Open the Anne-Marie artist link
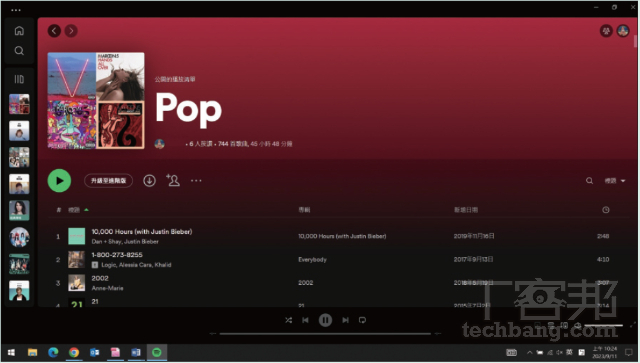640x363 pixels. [107, 288]
